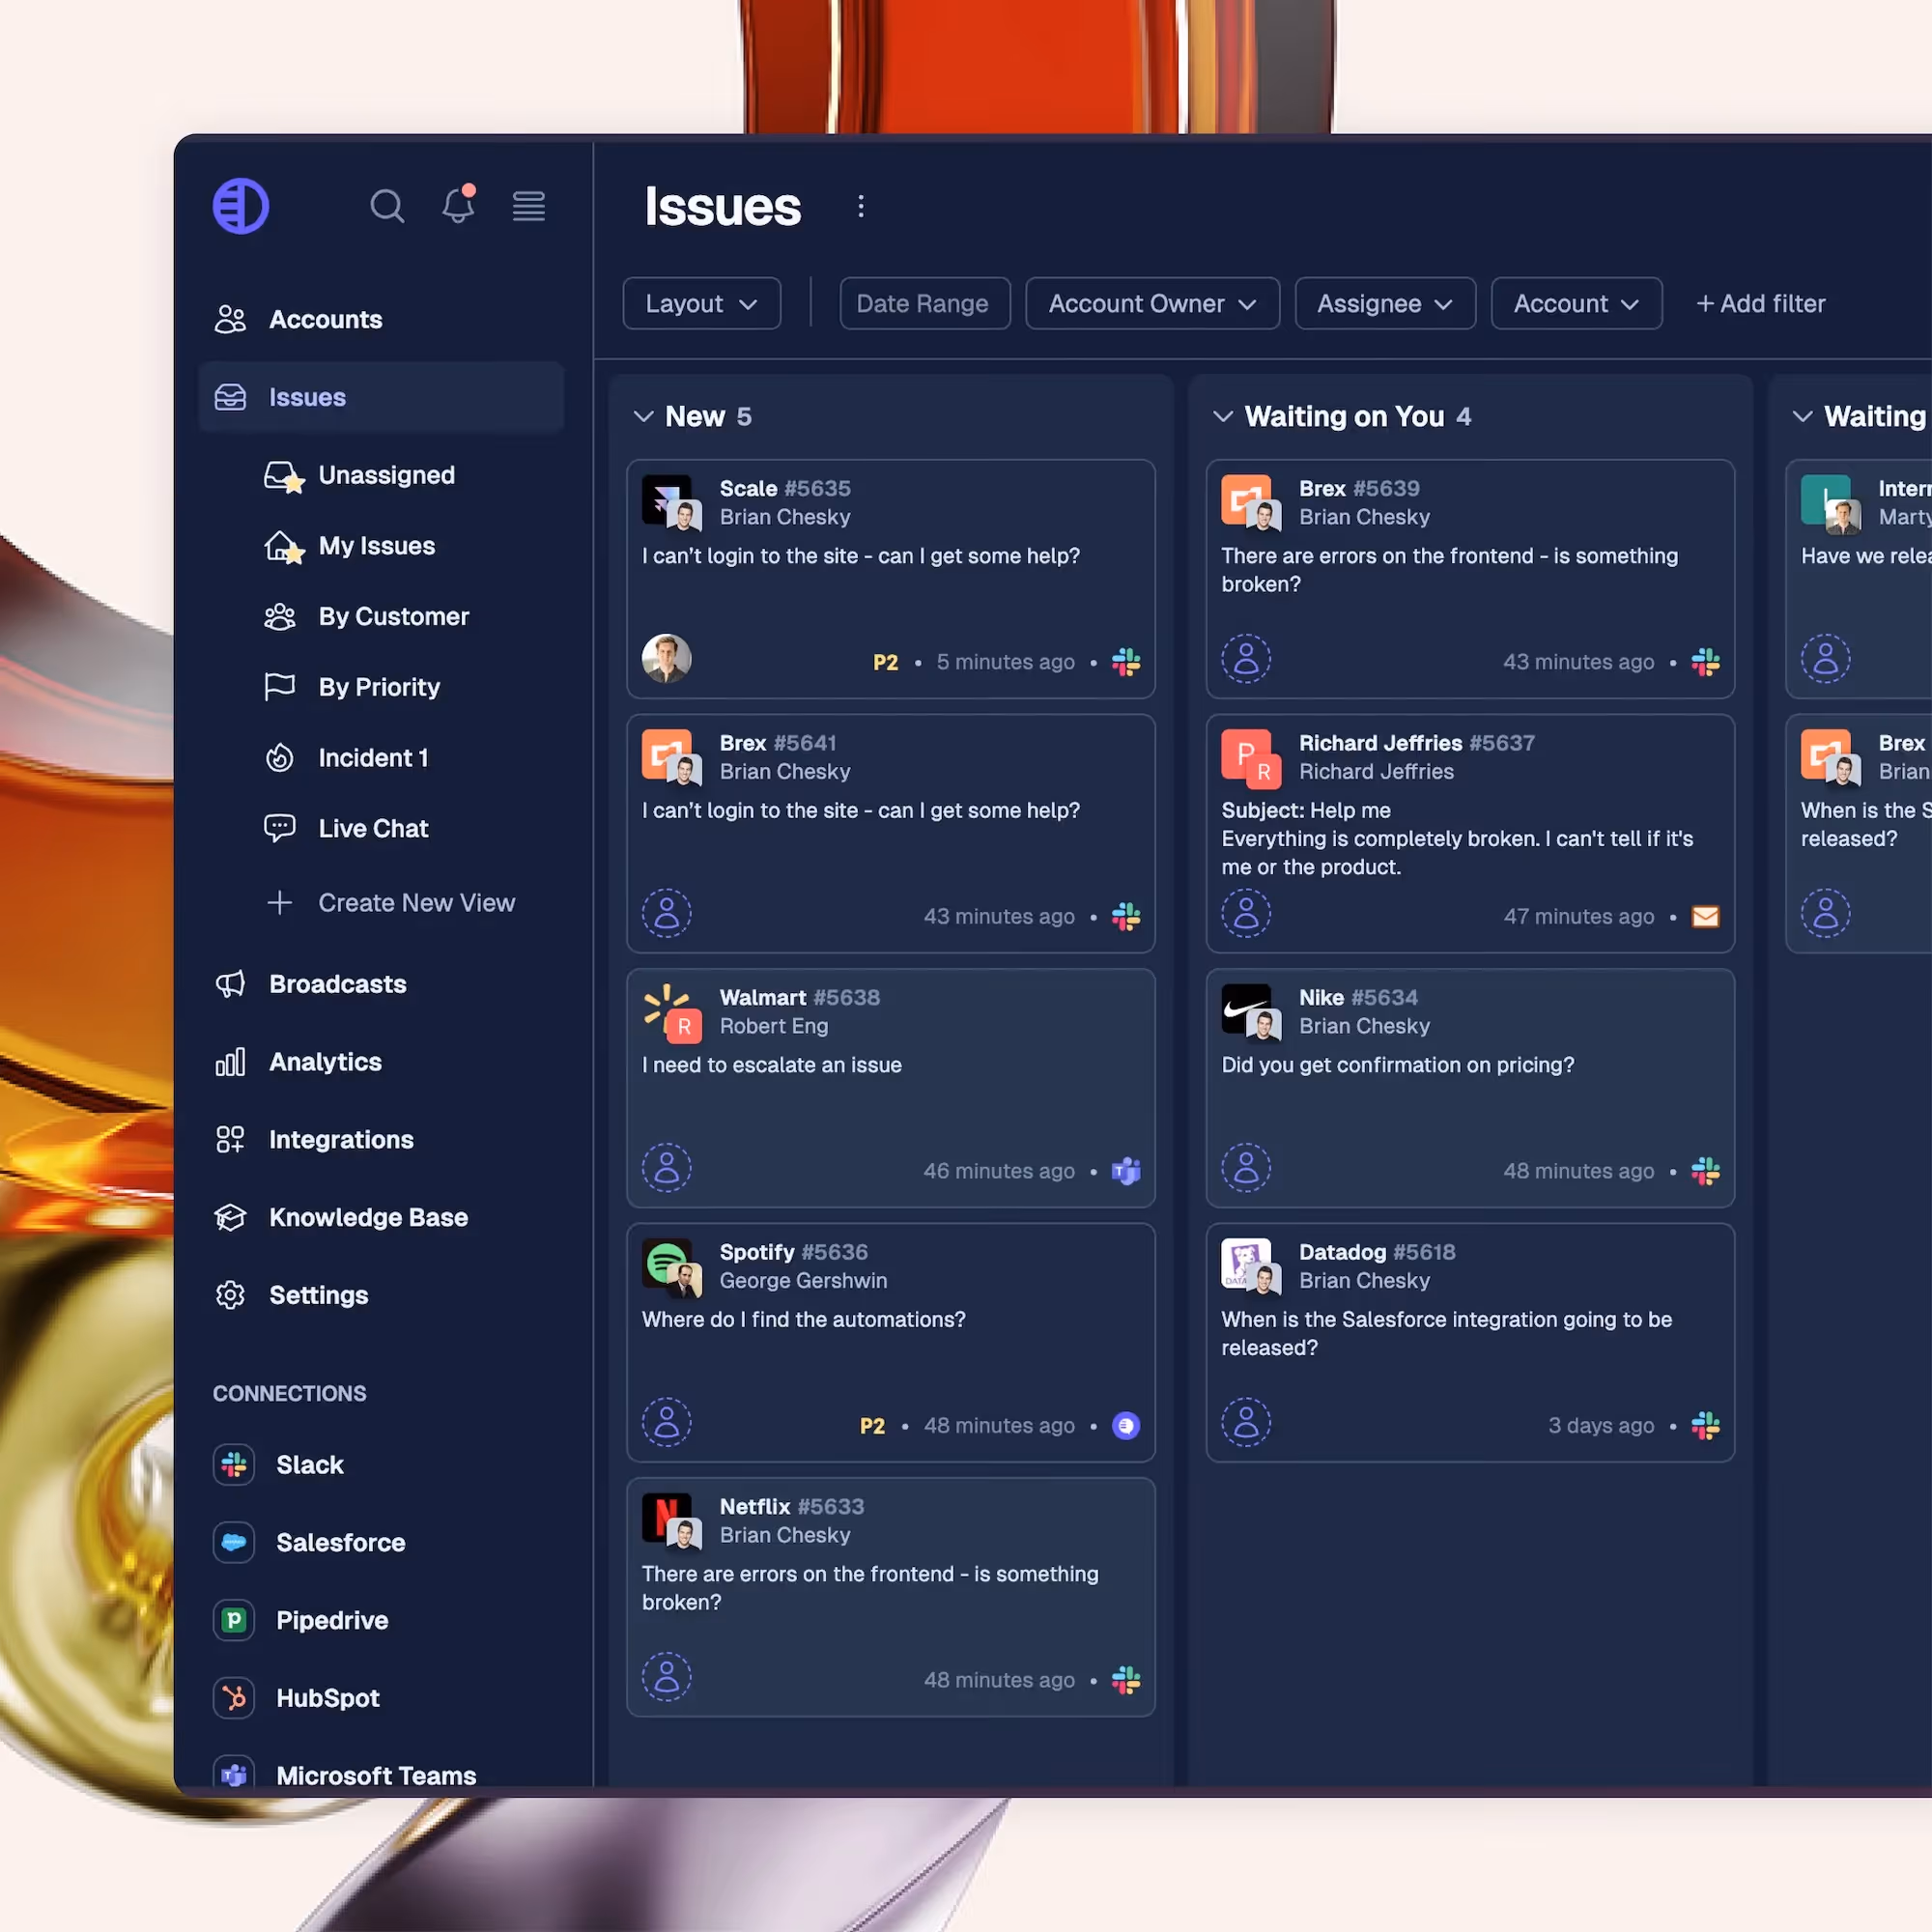Click P2 priority on Scale #5635 card
1932x1932 pixels.
coord(885,662)
